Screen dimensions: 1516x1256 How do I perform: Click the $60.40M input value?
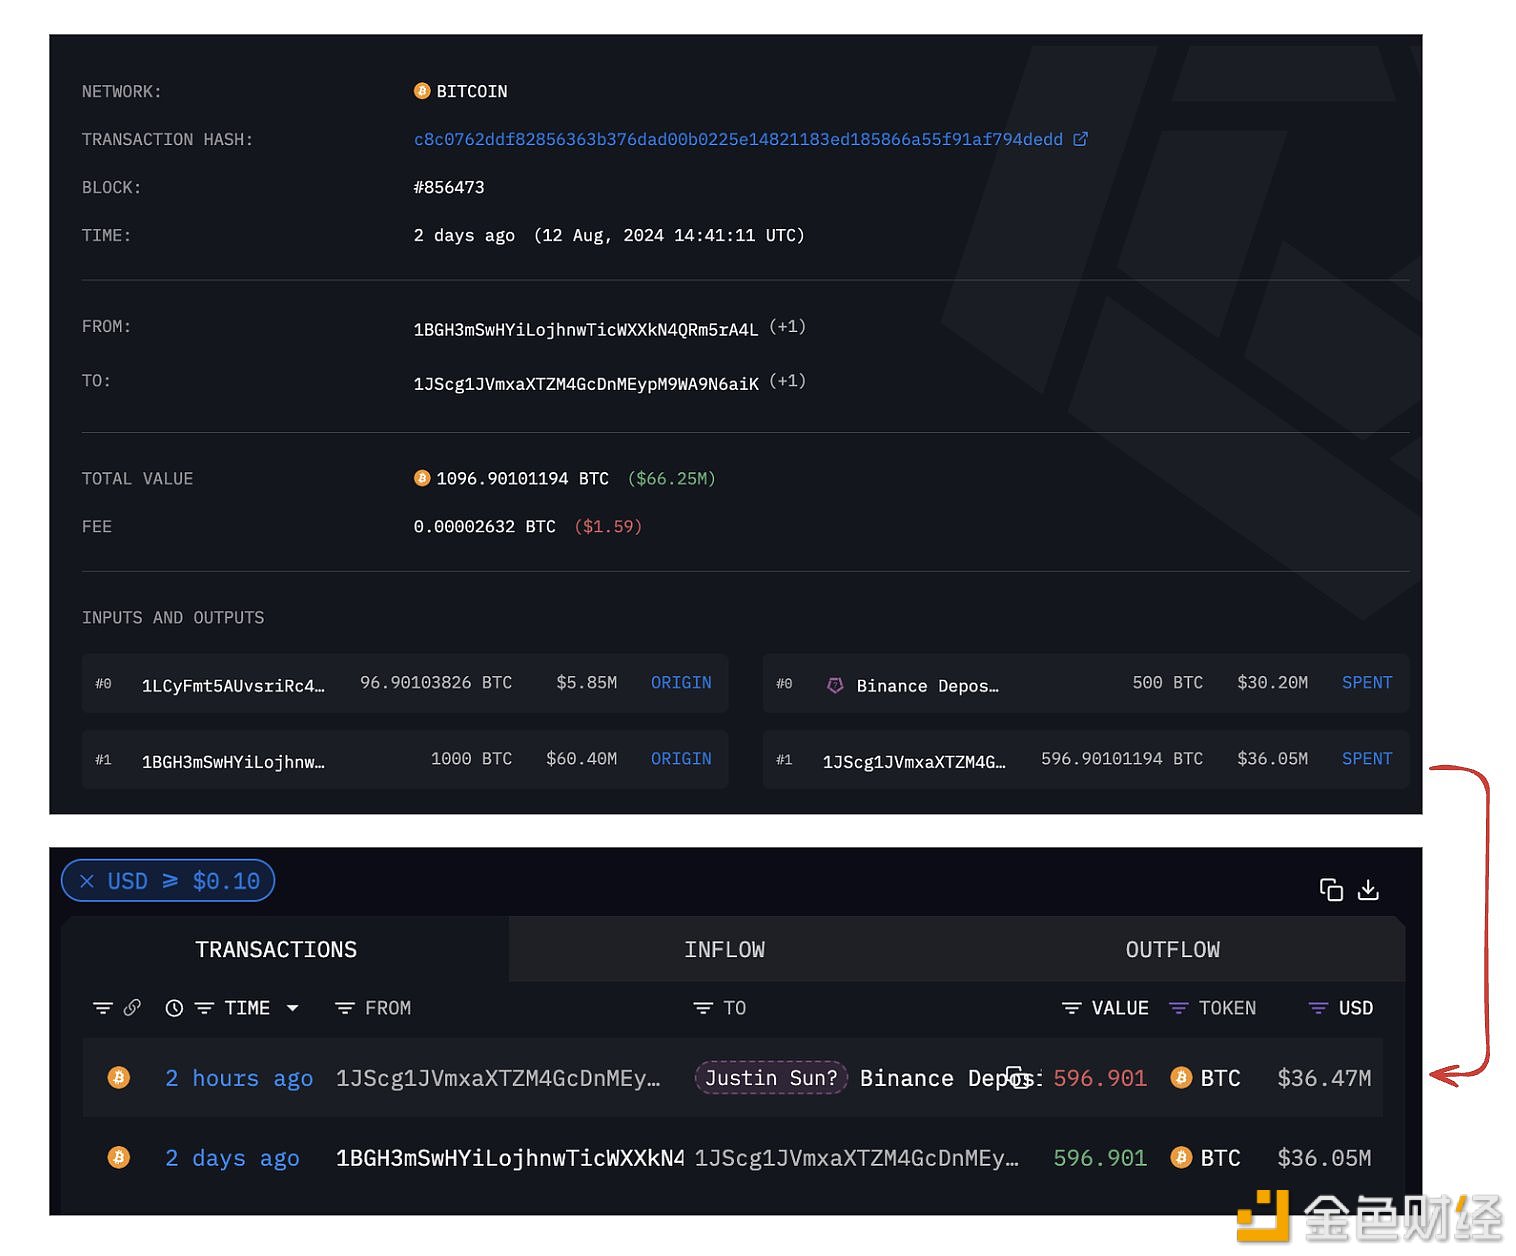pyautogui.click(x=581, y=759)
